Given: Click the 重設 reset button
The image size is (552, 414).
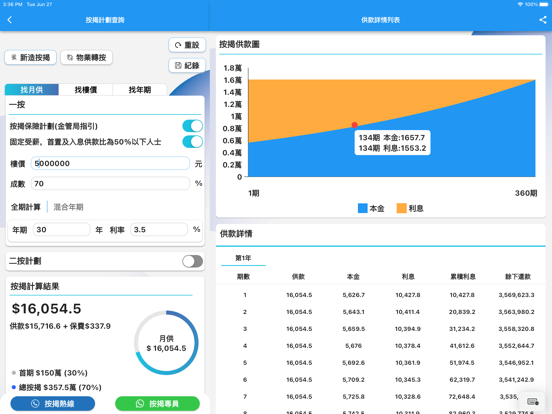Looking at the screenshot, I should coord(187,45).
